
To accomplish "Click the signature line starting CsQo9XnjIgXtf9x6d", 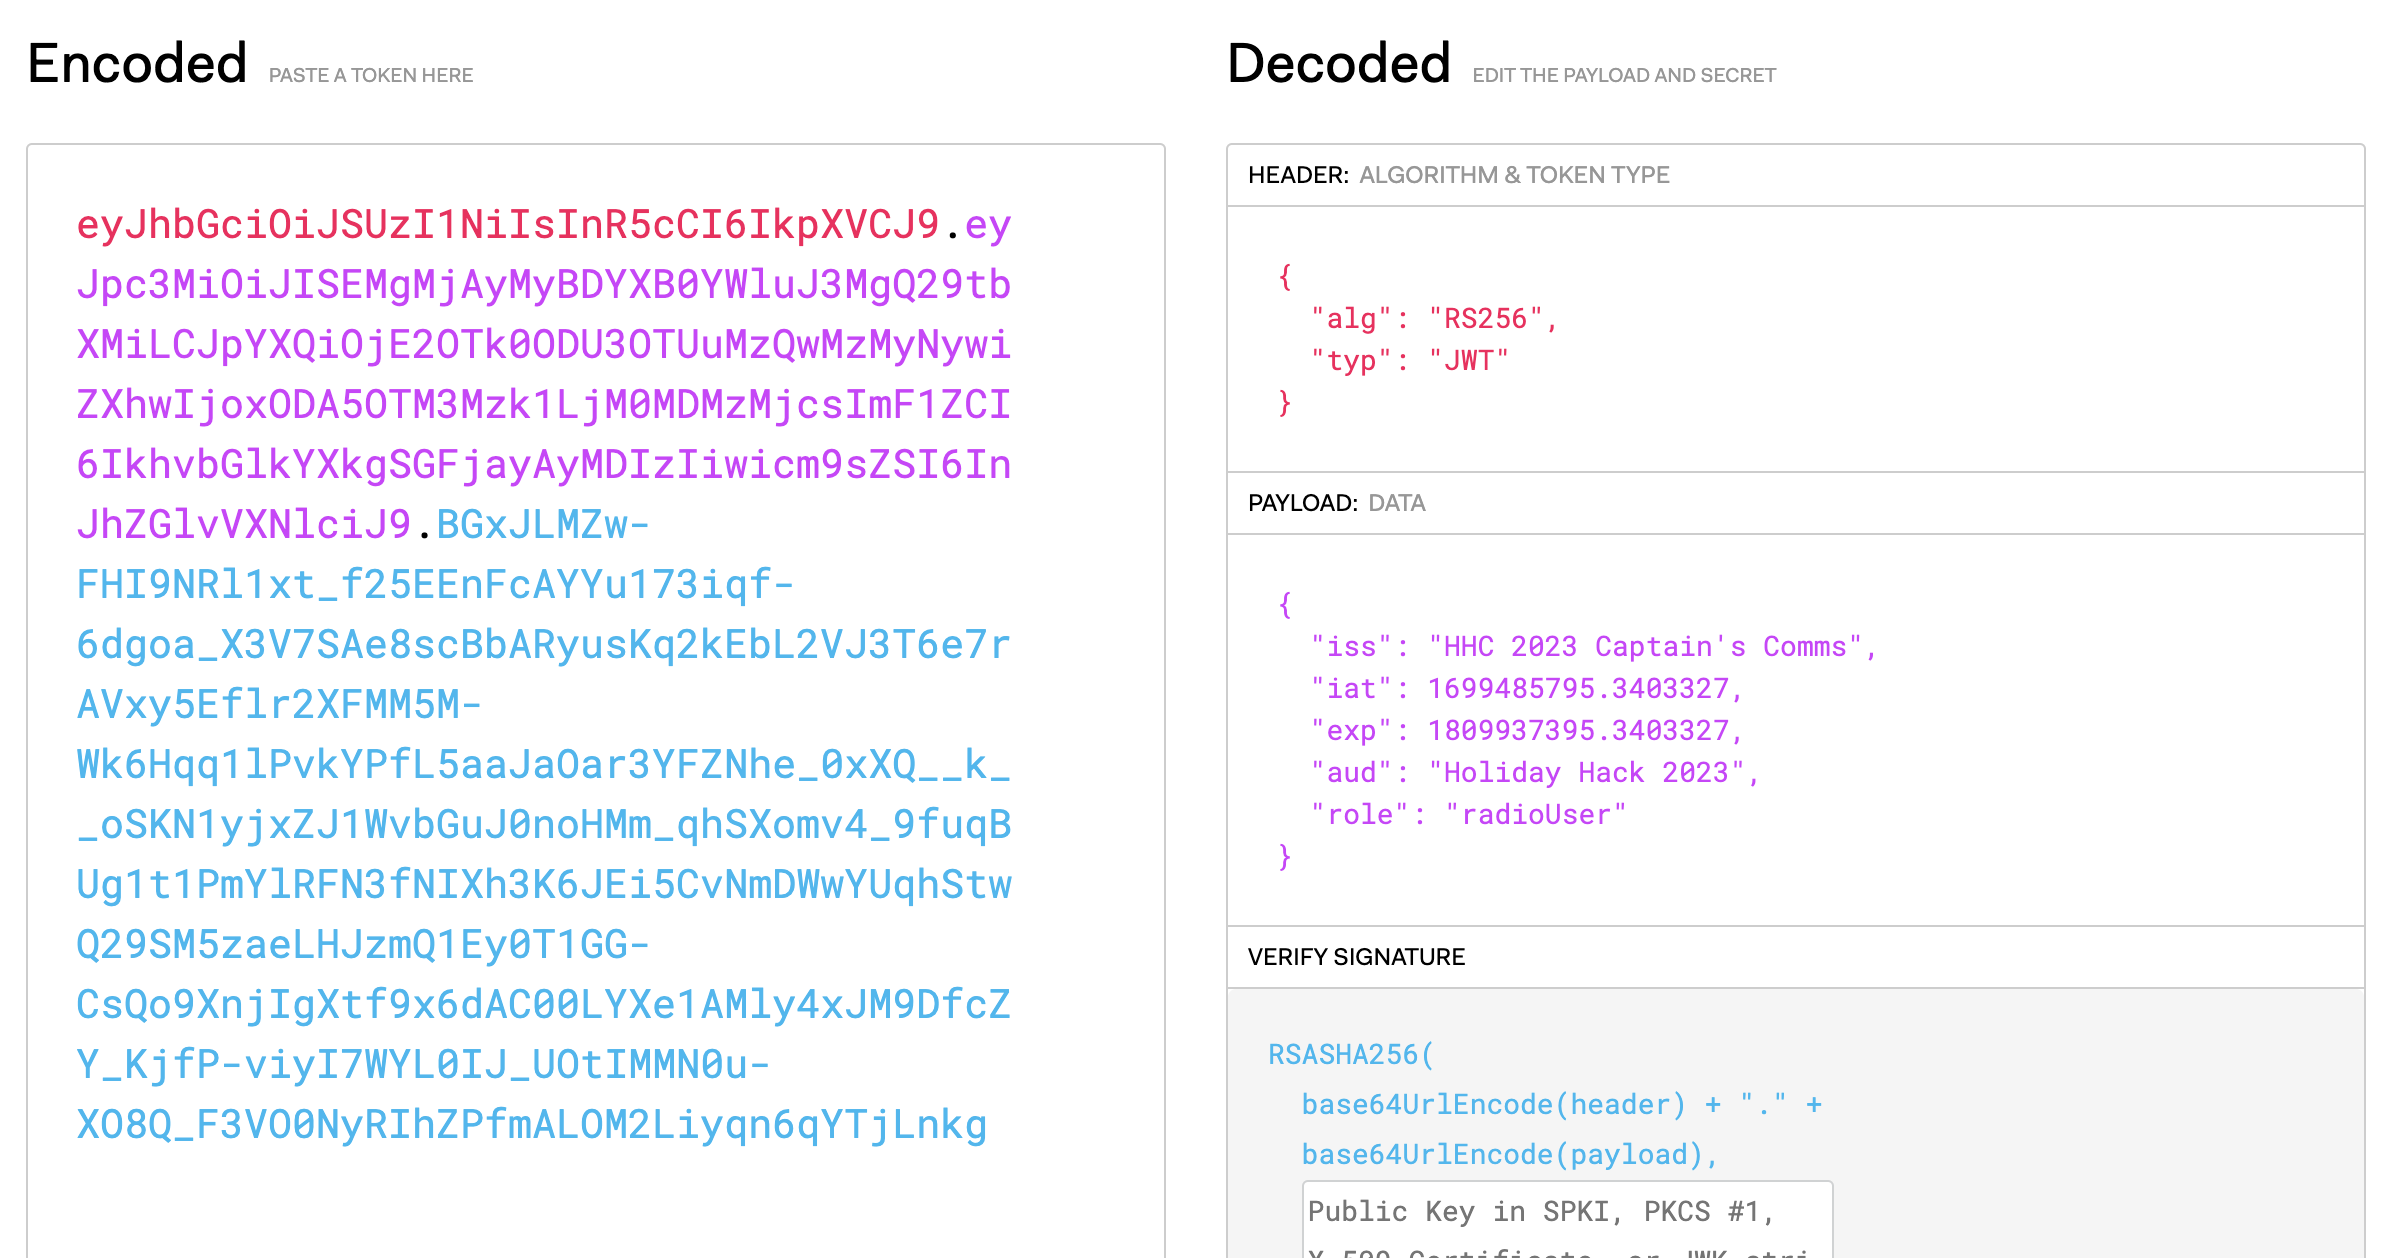I will click(544, 1005).
